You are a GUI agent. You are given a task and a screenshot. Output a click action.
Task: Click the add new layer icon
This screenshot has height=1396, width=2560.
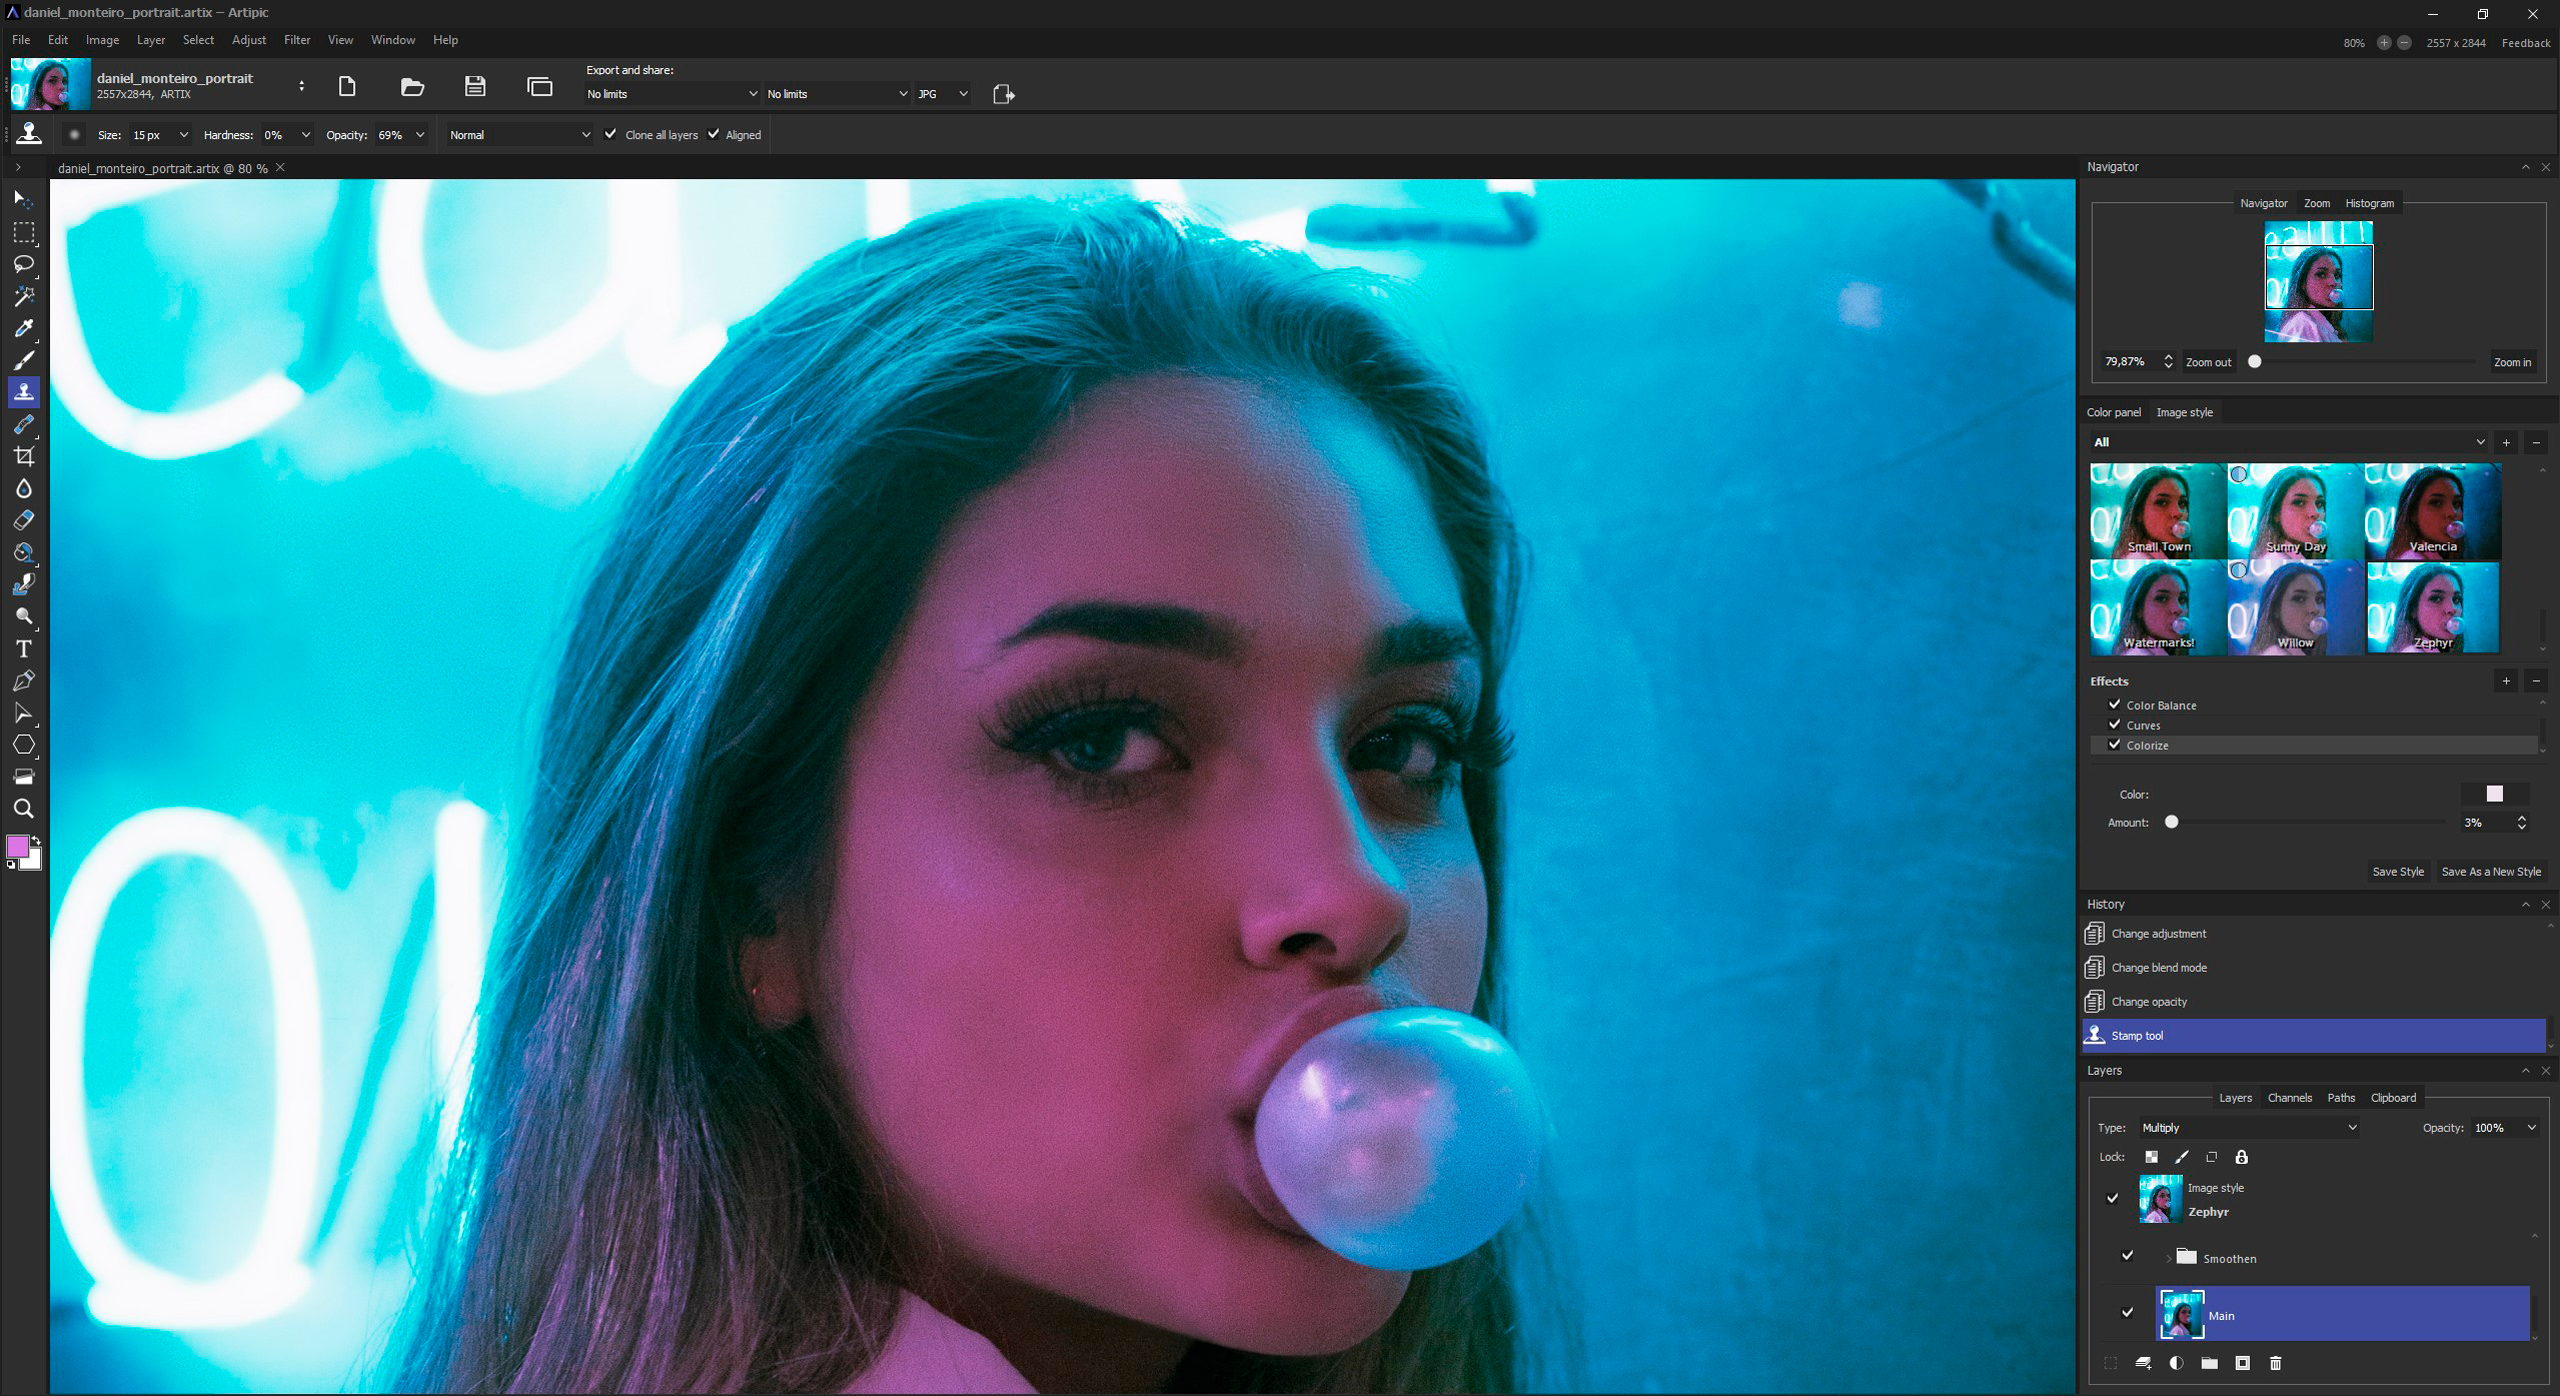point(2143,1363)
